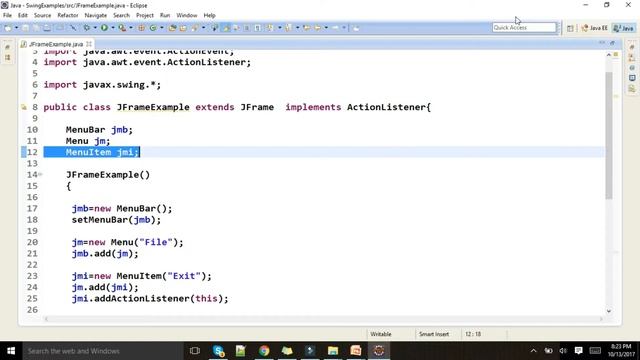640x360 pixels.
Task: Open the external tools dropdown arrow
Action: [131, 28]
